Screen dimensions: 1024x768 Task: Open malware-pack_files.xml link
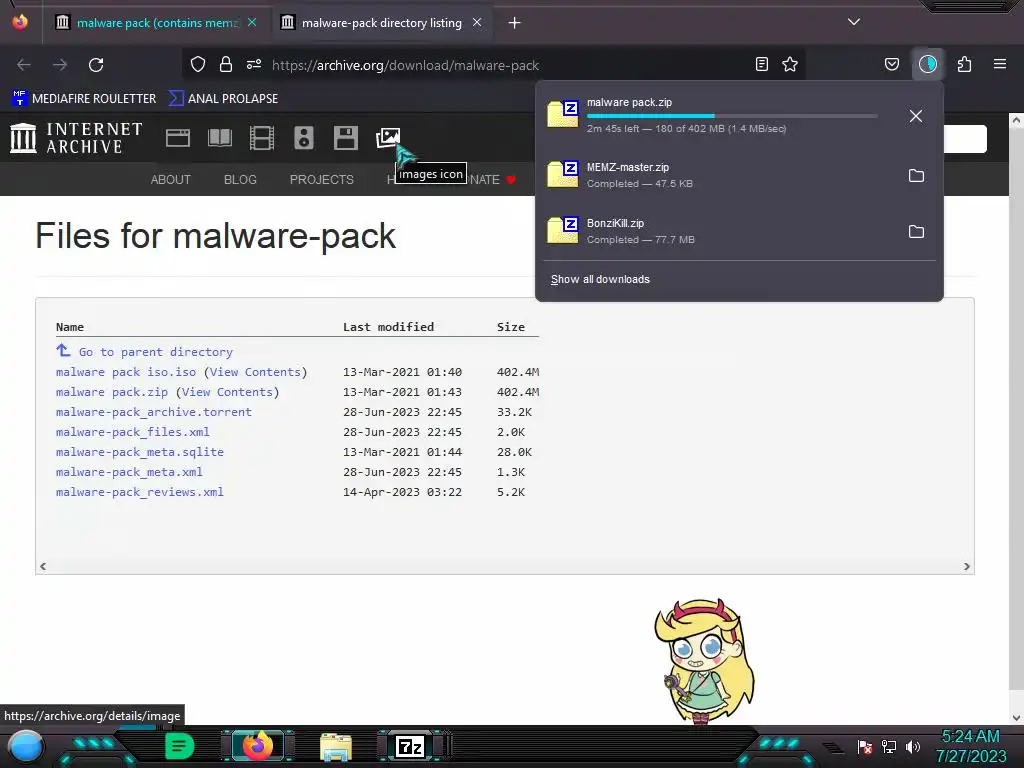[x=133, y=432]
